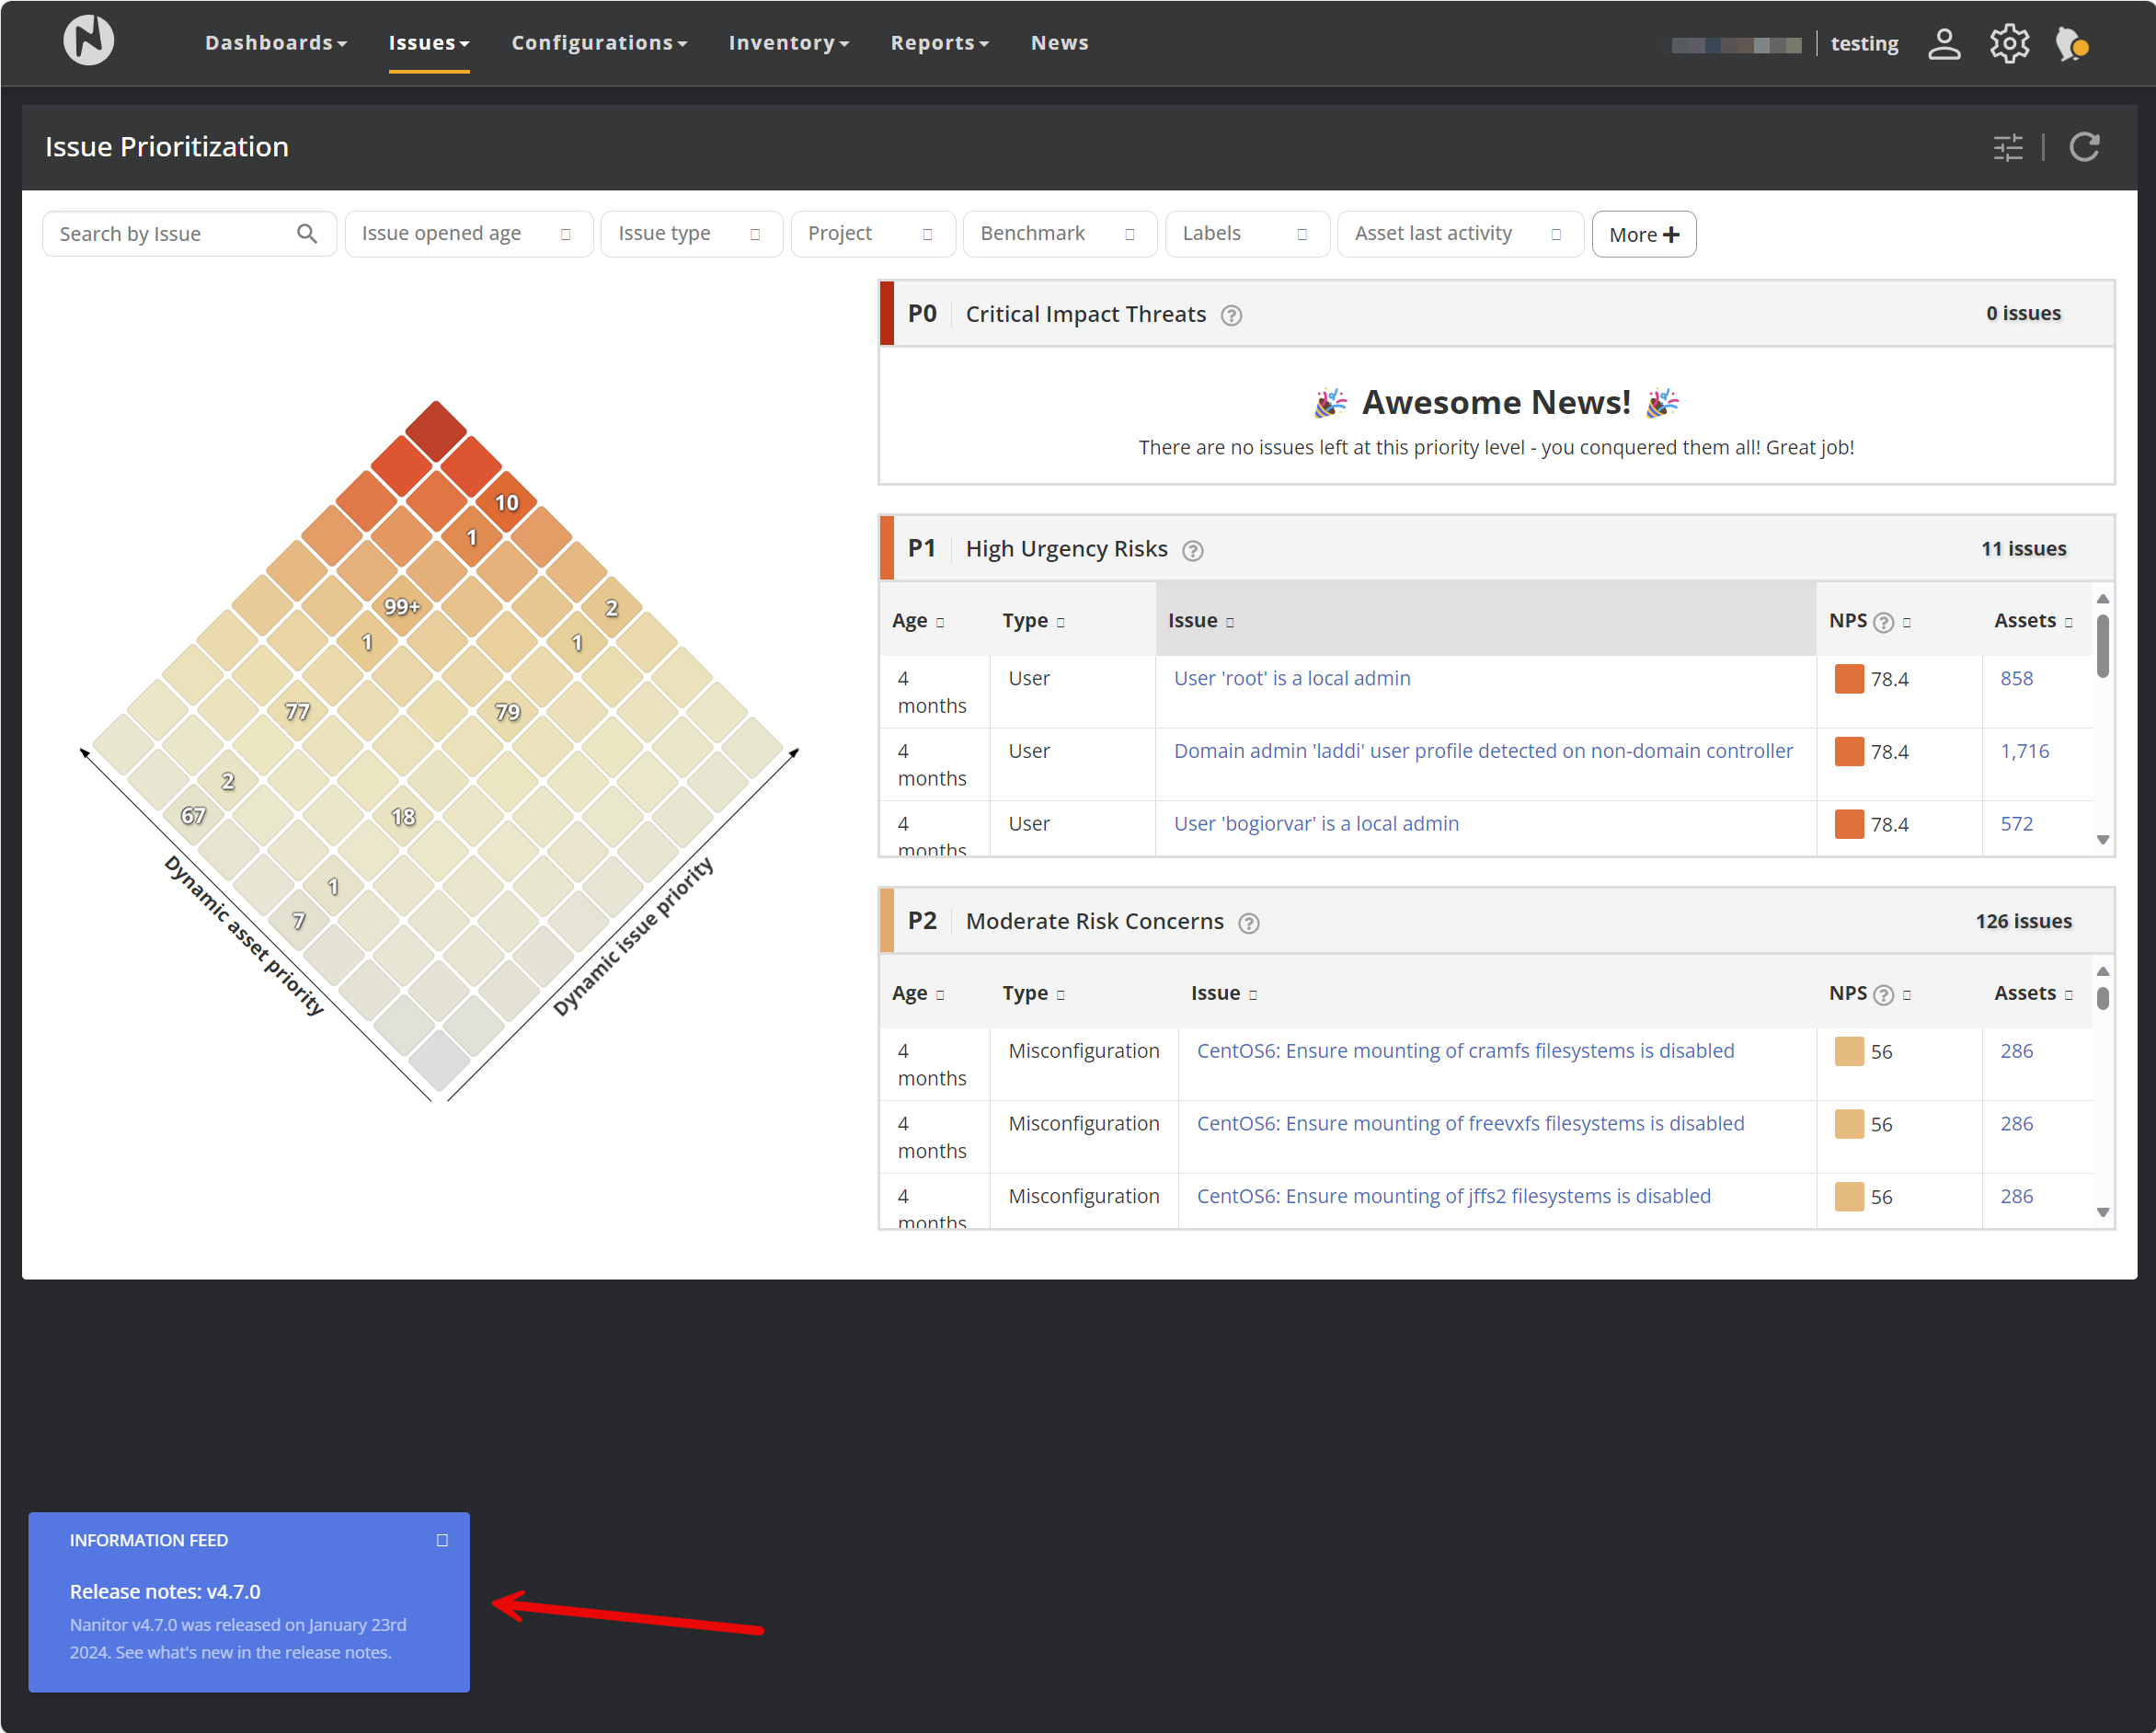Click help icon next to Critical Impact Threats

(1231, 316)
